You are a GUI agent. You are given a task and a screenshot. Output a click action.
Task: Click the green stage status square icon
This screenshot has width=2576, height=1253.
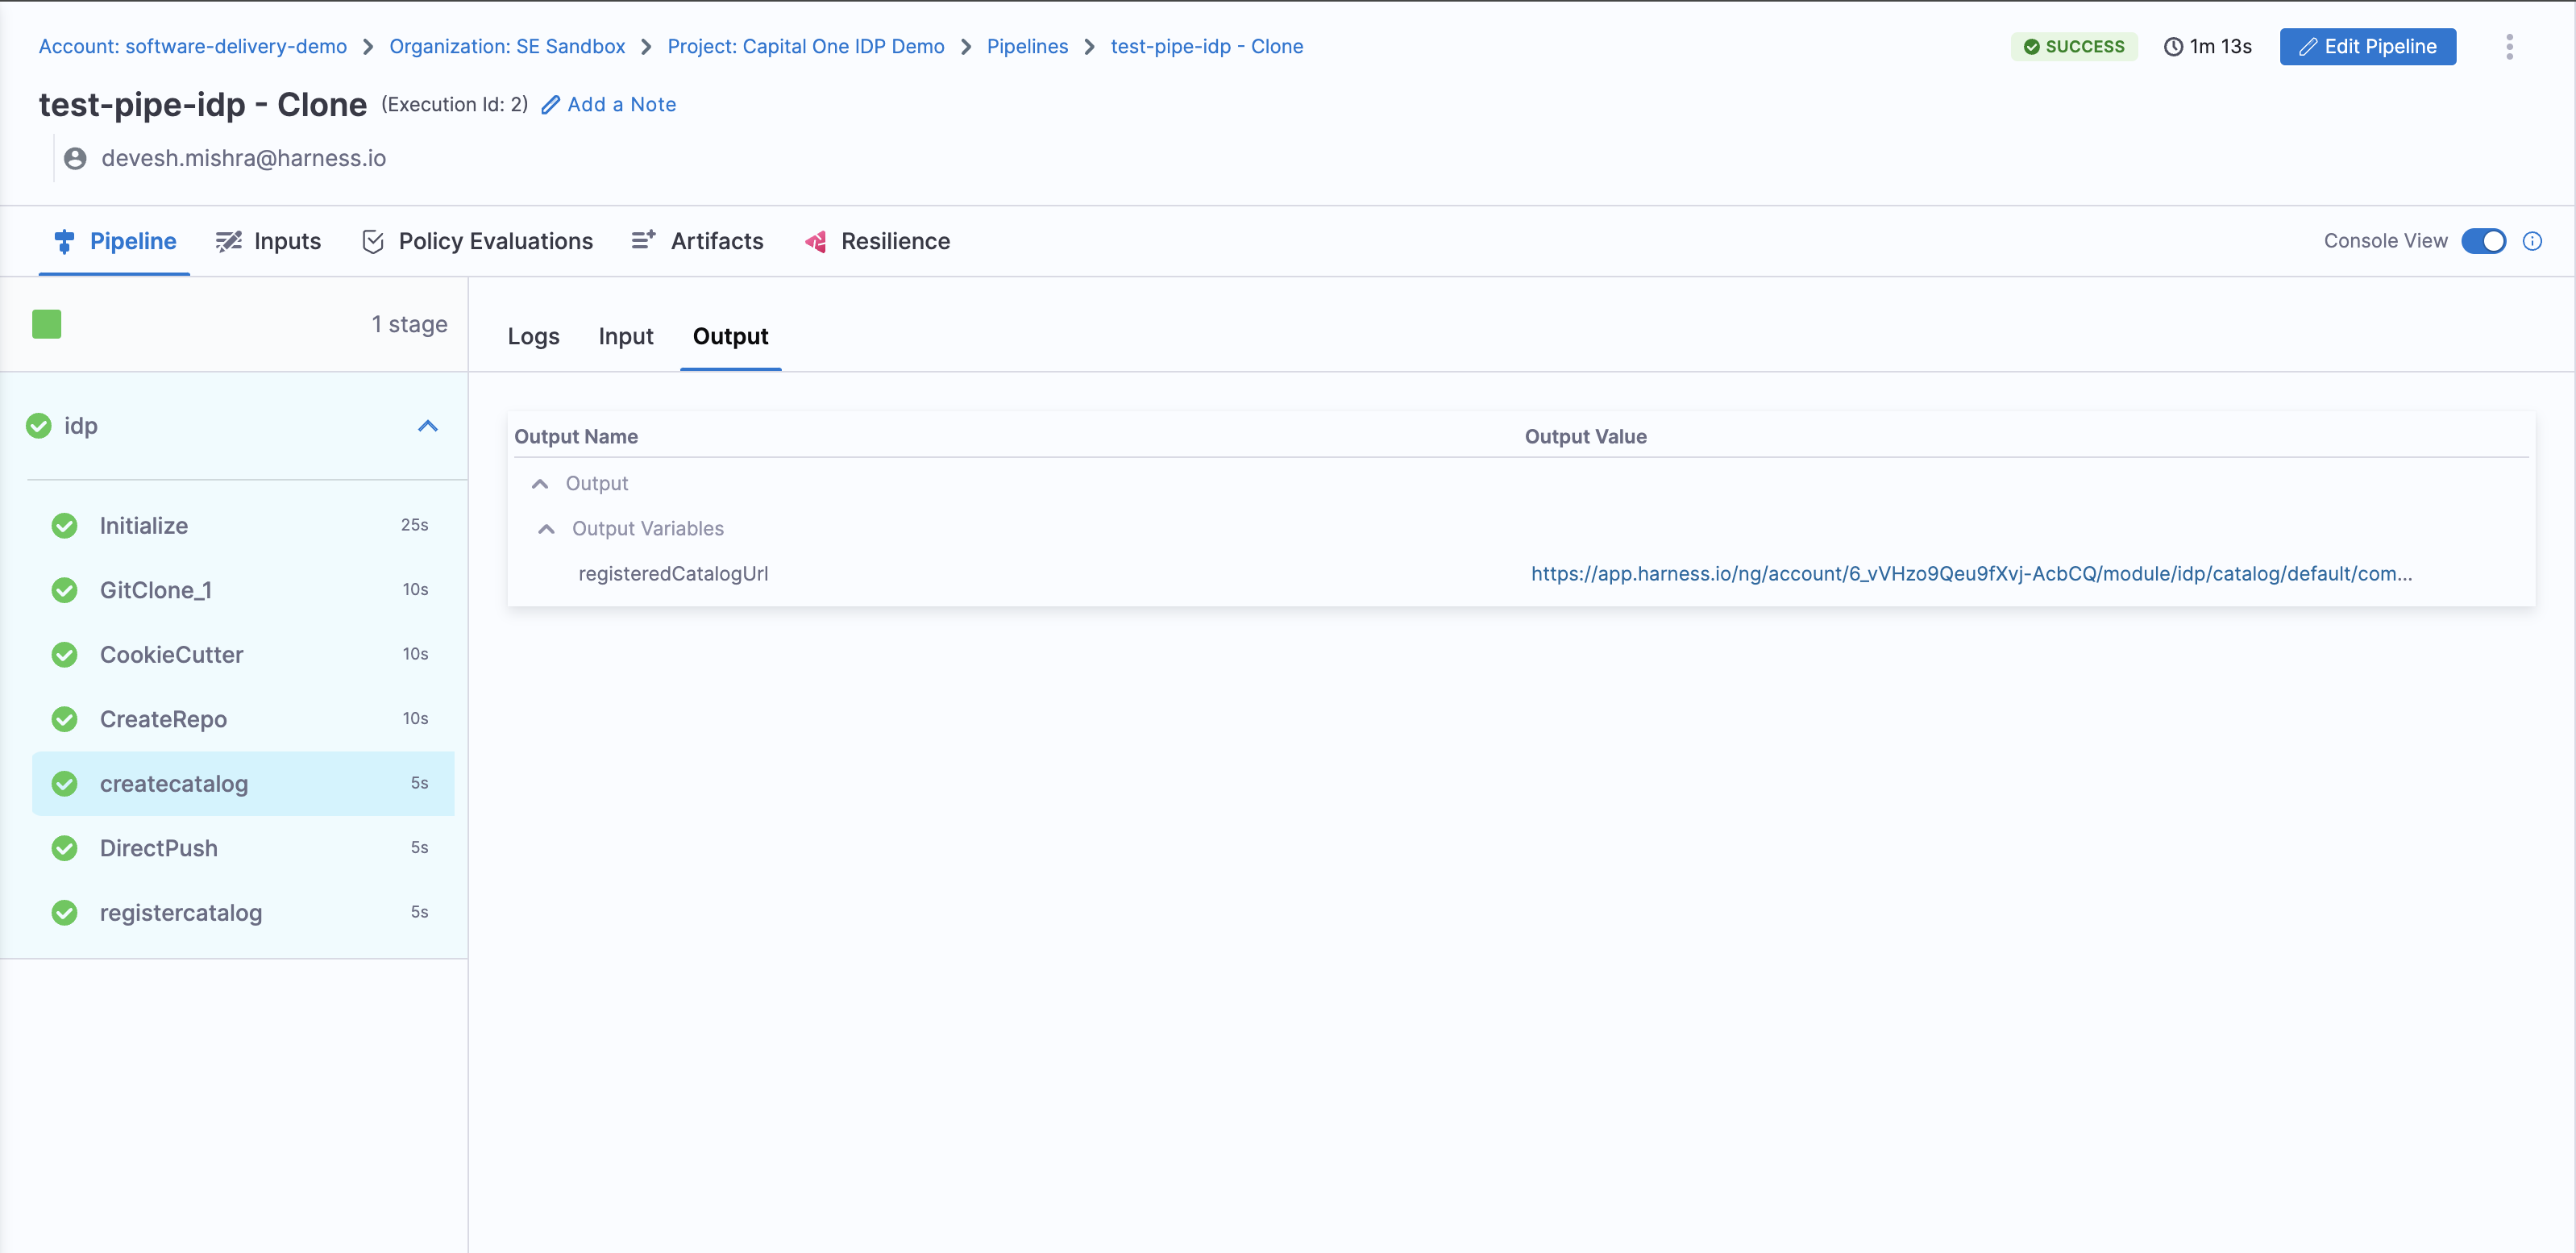click(x=47, y=324)
